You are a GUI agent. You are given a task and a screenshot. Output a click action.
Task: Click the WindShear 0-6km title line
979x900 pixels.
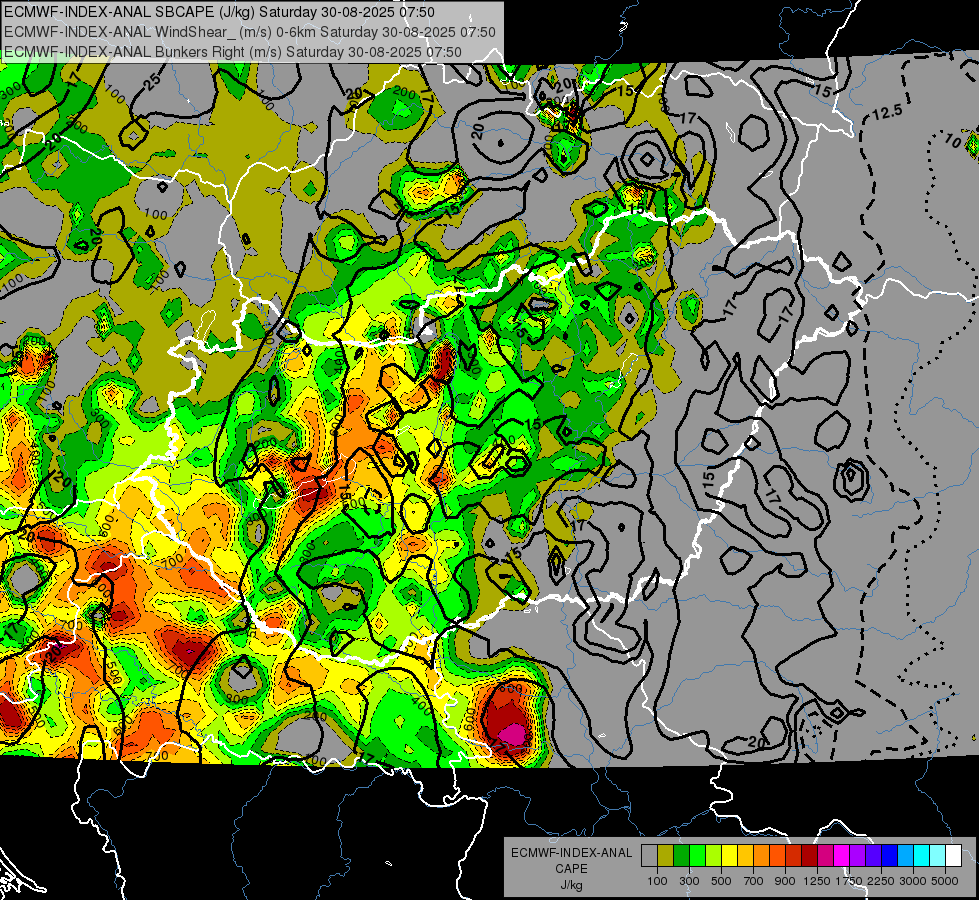pos(250,32)
